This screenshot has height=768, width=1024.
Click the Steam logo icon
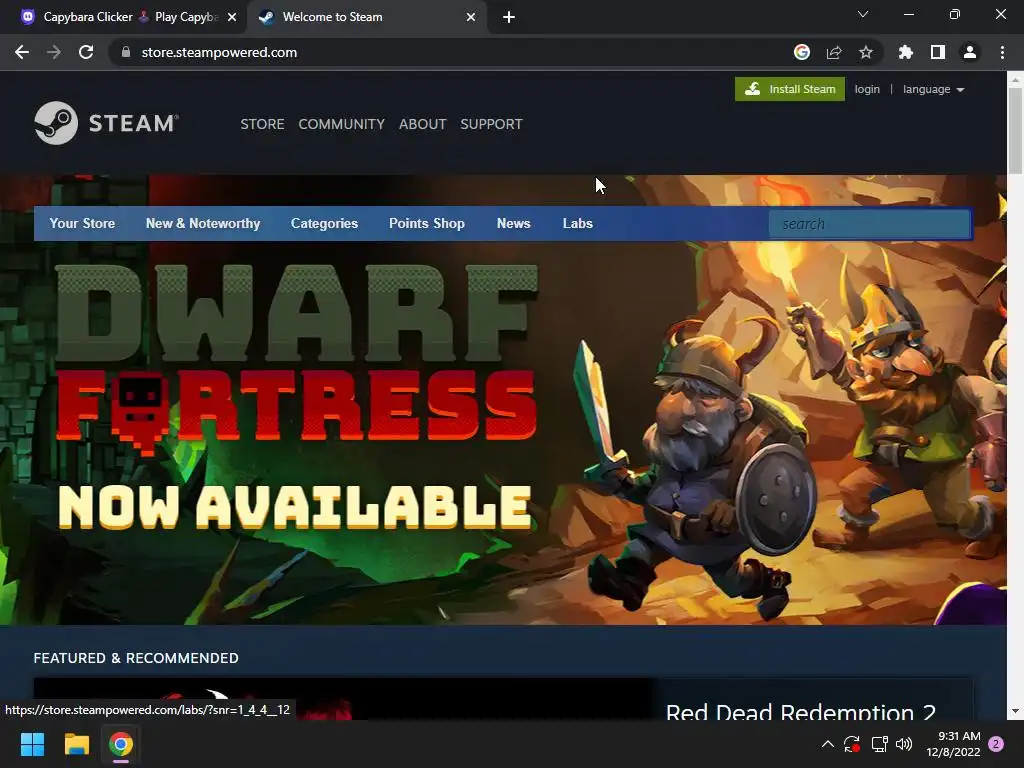pyautogui.click(x=56, y=123)
